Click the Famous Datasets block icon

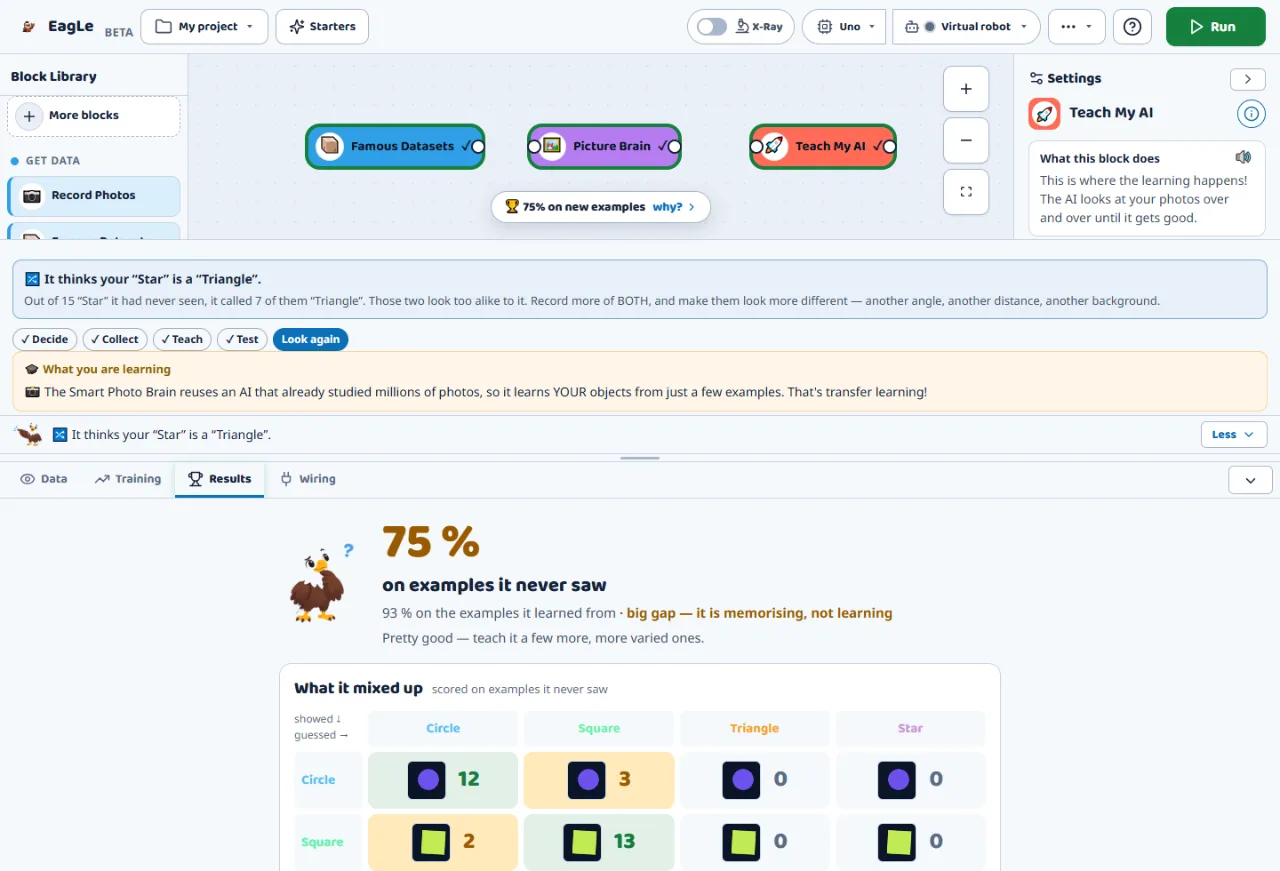click(330, 146)
